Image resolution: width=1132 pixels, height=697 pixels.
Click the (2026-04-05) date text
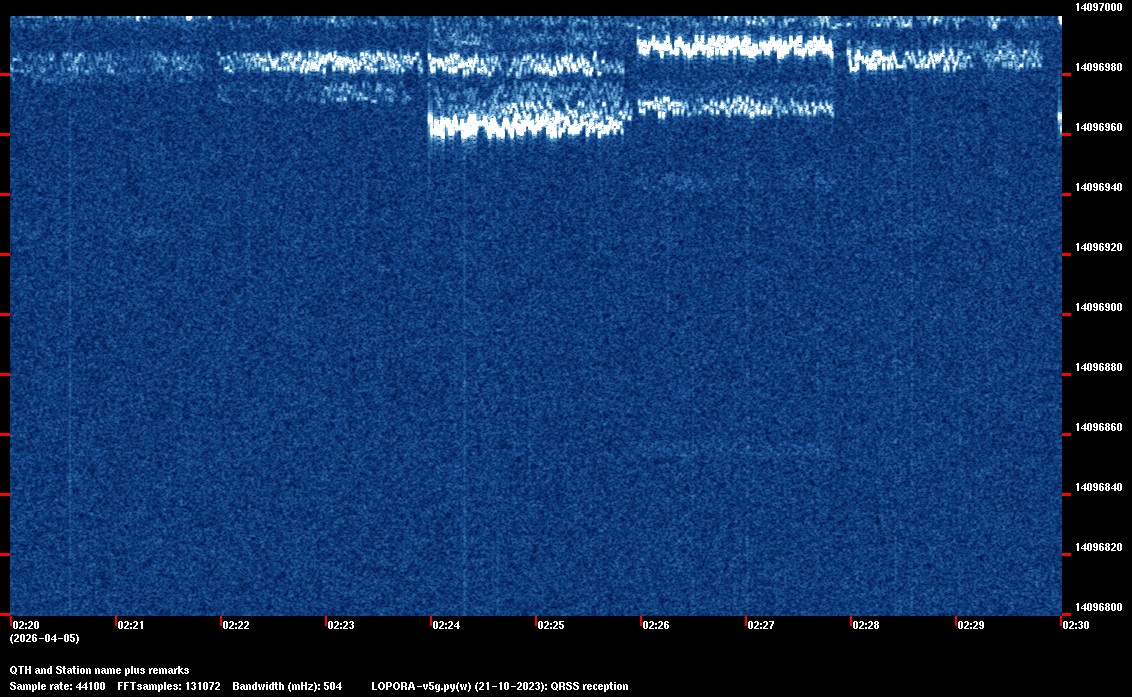pos(44,638)
